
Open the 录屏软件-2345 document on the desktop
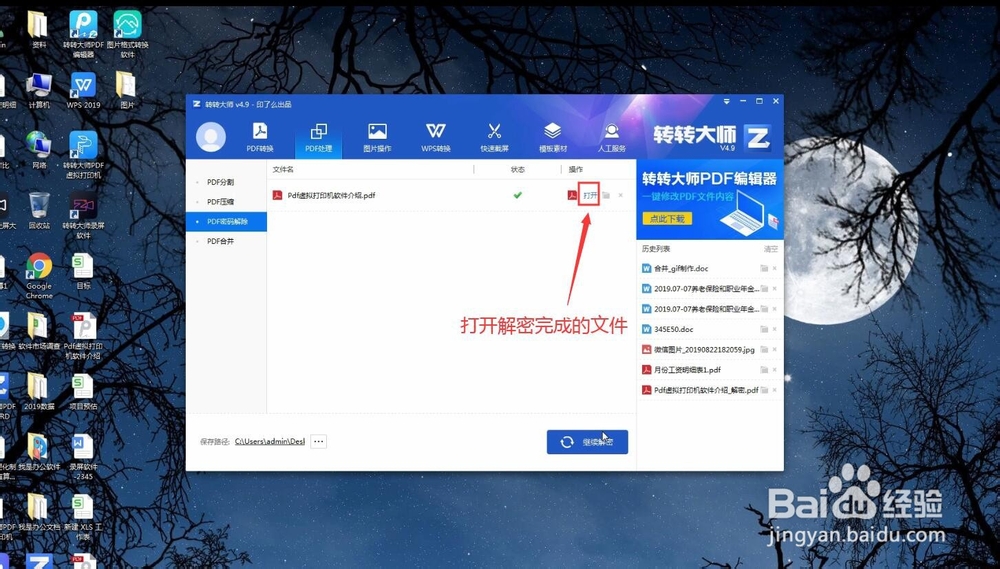pos(83,457)
